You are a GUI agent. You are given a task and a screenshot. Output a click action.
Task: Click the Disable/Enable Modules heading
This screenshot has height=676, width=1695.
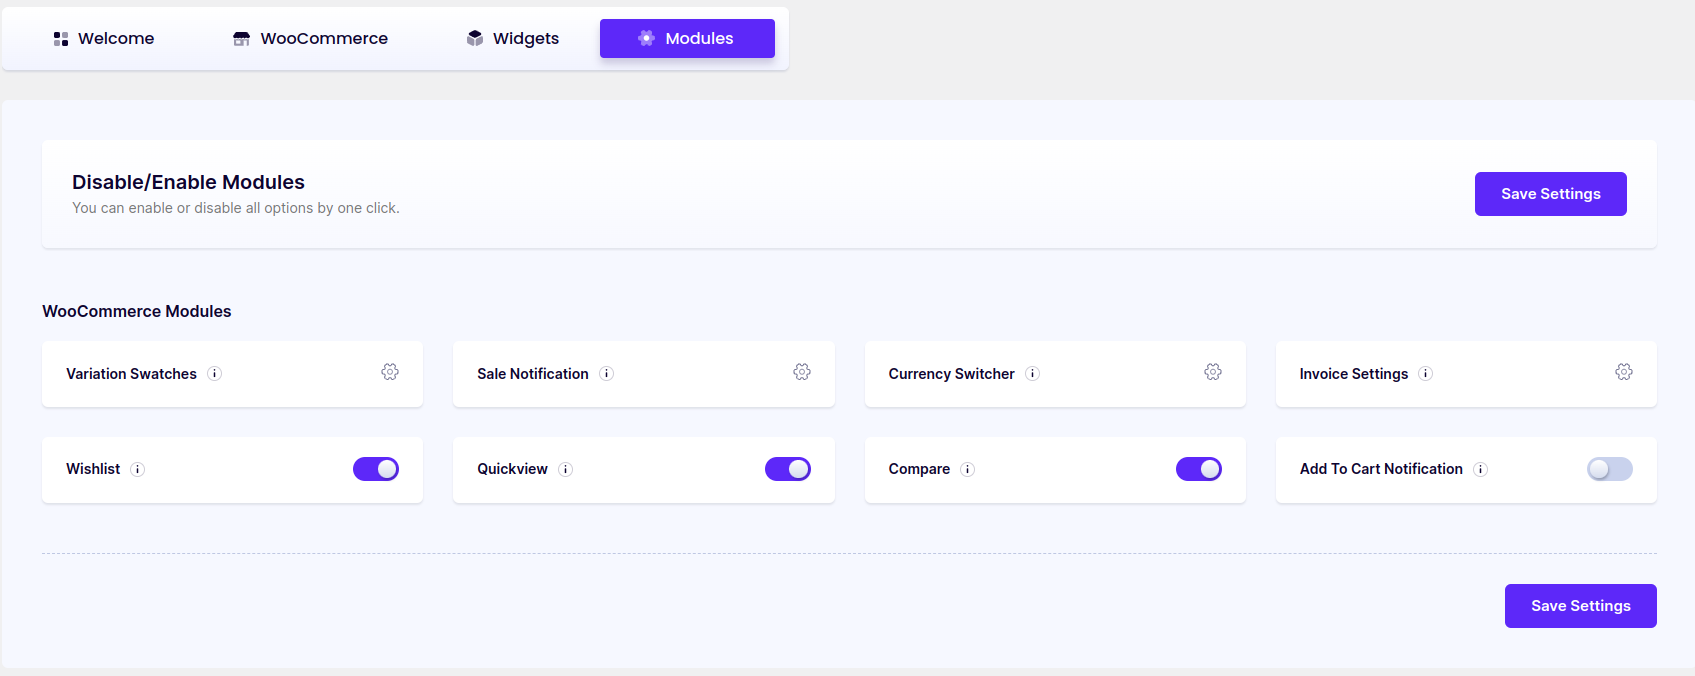(x=188, y=182)
